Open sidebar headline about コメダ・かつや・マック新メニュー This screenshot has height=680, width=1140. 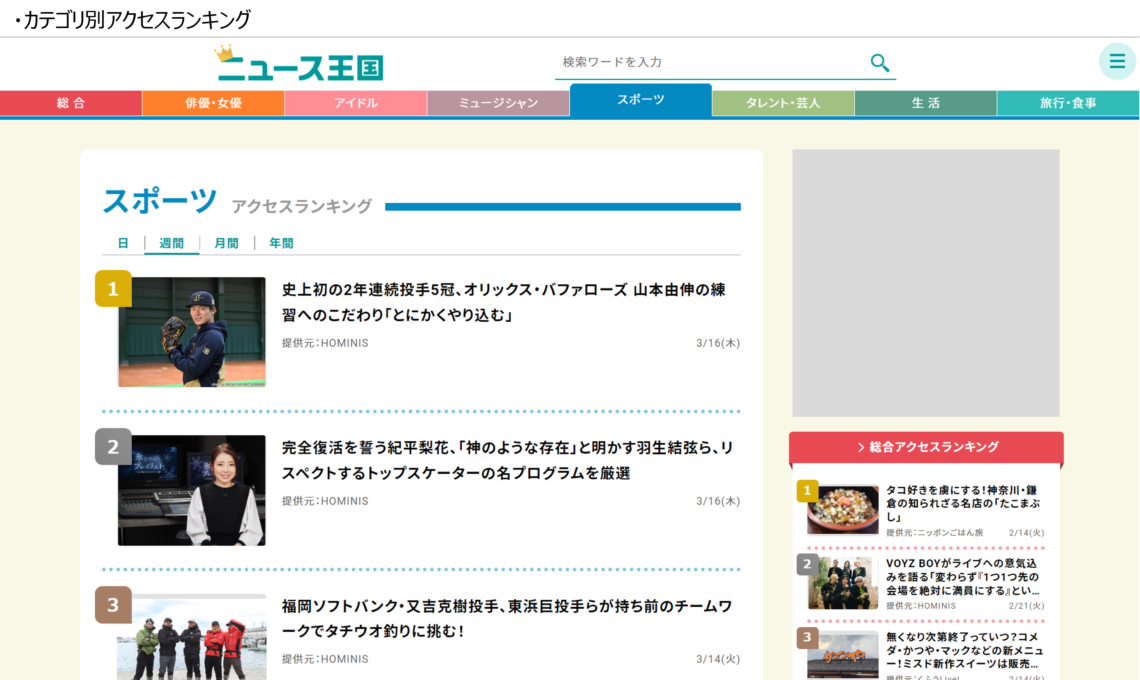(964, 650)
